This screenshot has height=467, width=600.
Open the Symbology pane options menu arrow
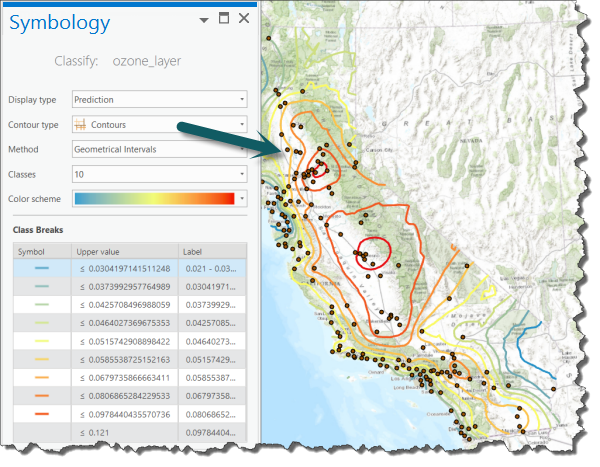205,19
